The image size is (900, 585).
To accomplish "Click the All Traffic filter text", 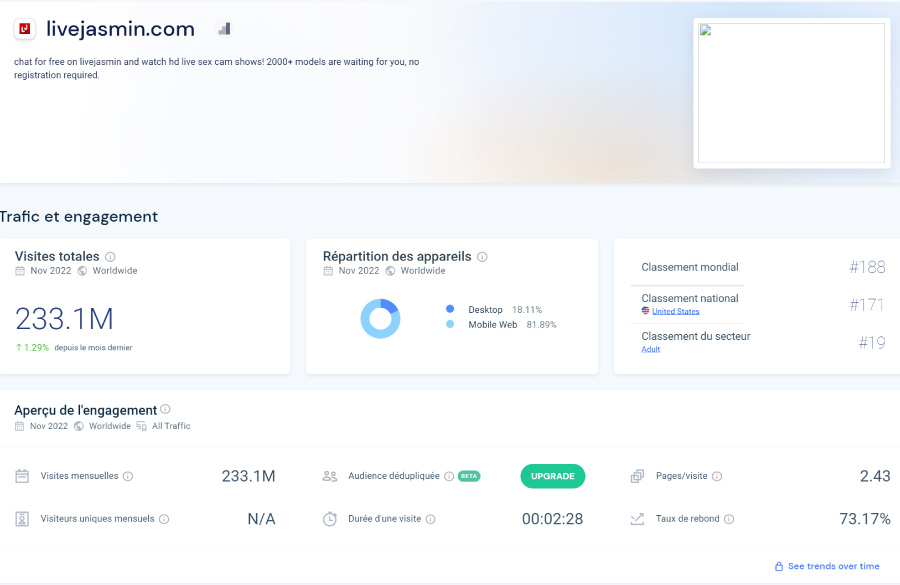I will (171, 426).
